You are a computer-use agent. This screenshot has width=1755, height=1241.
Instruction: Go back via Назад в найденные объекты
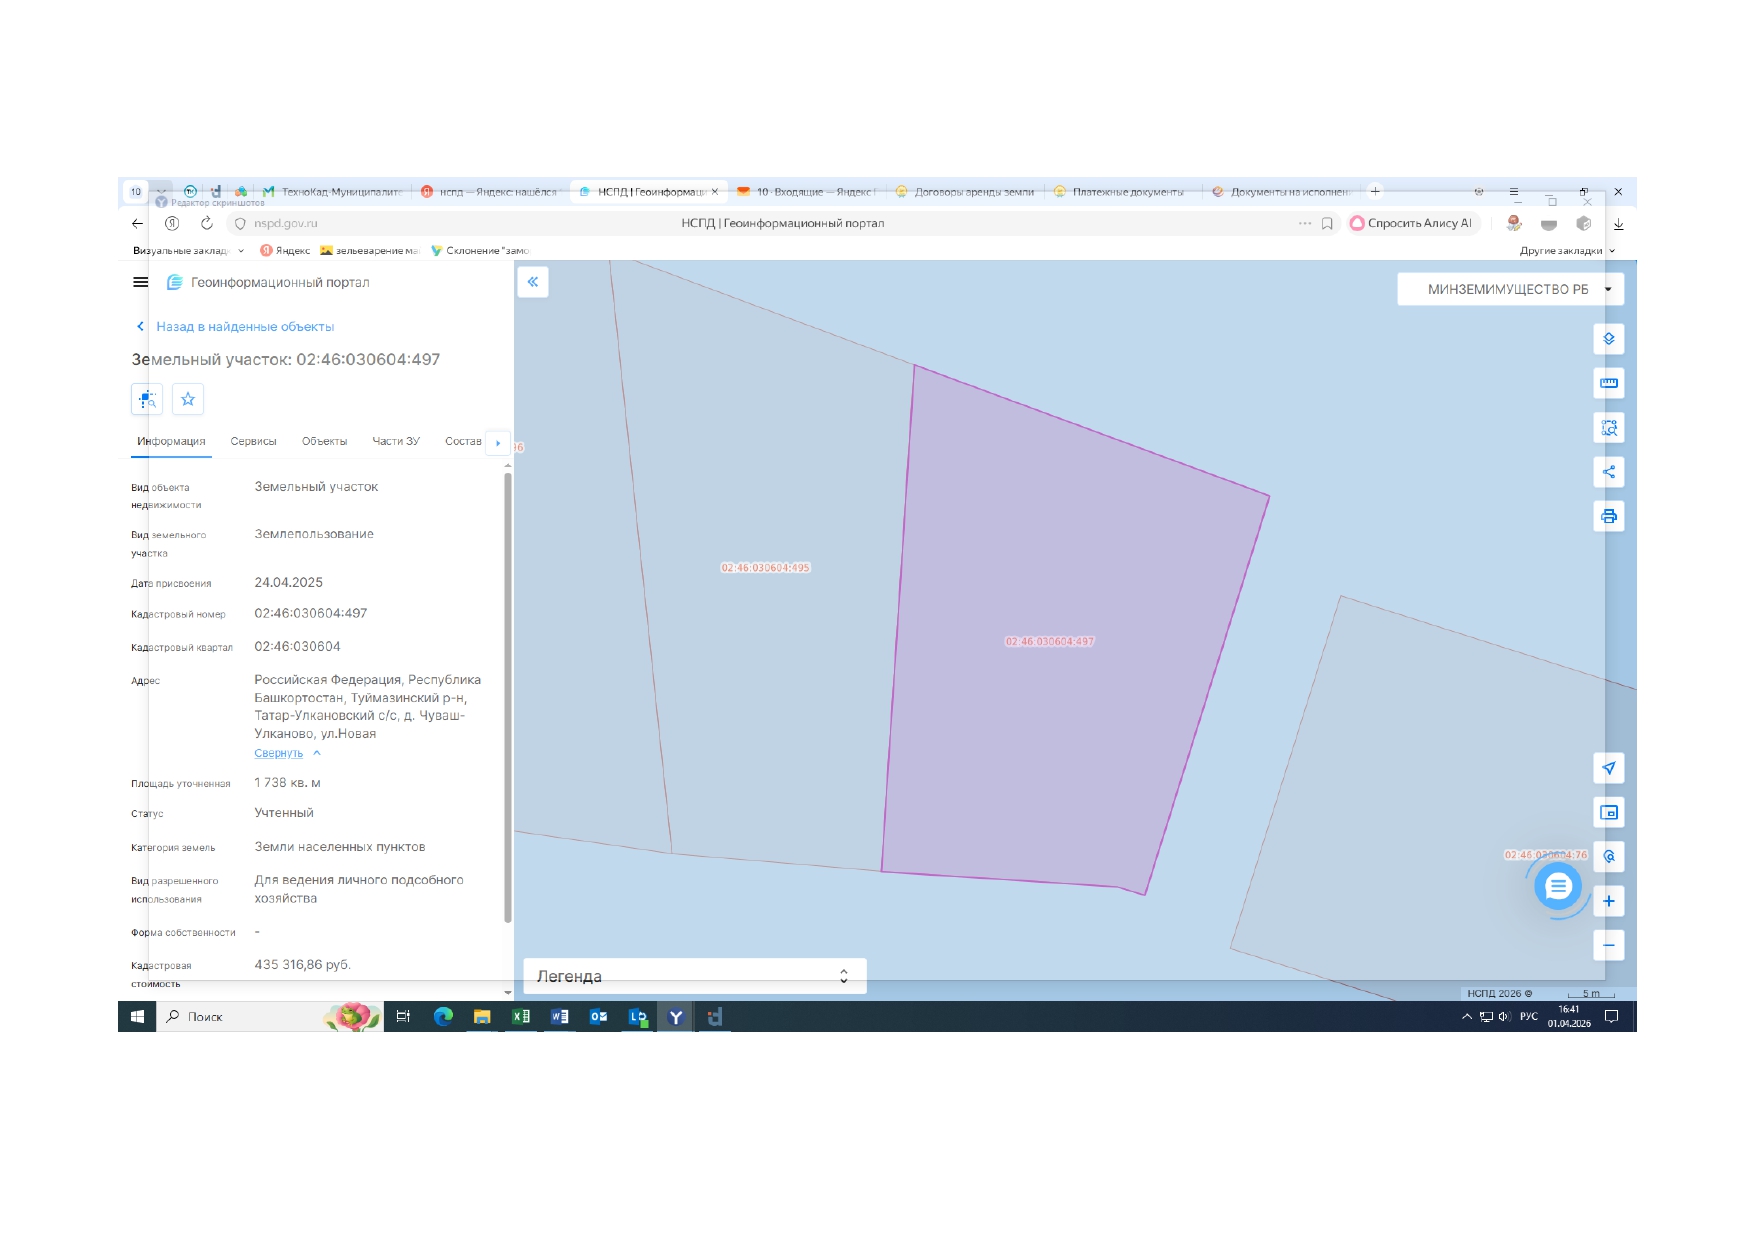click(x=244, y=327)
